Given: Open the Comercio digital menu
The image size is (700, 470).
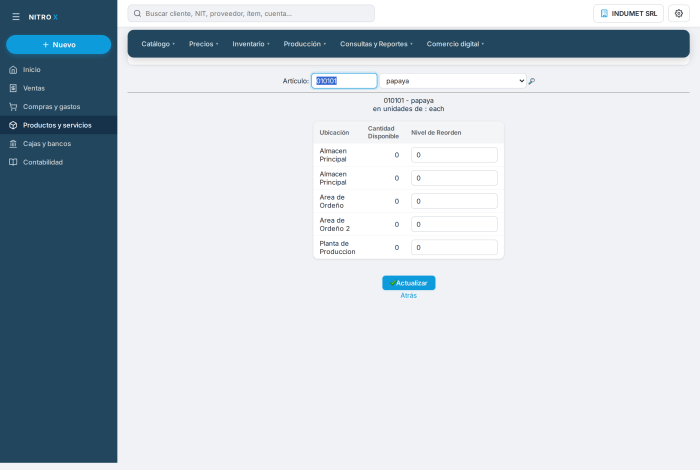Looking at the screenshot, I should 455,44.
